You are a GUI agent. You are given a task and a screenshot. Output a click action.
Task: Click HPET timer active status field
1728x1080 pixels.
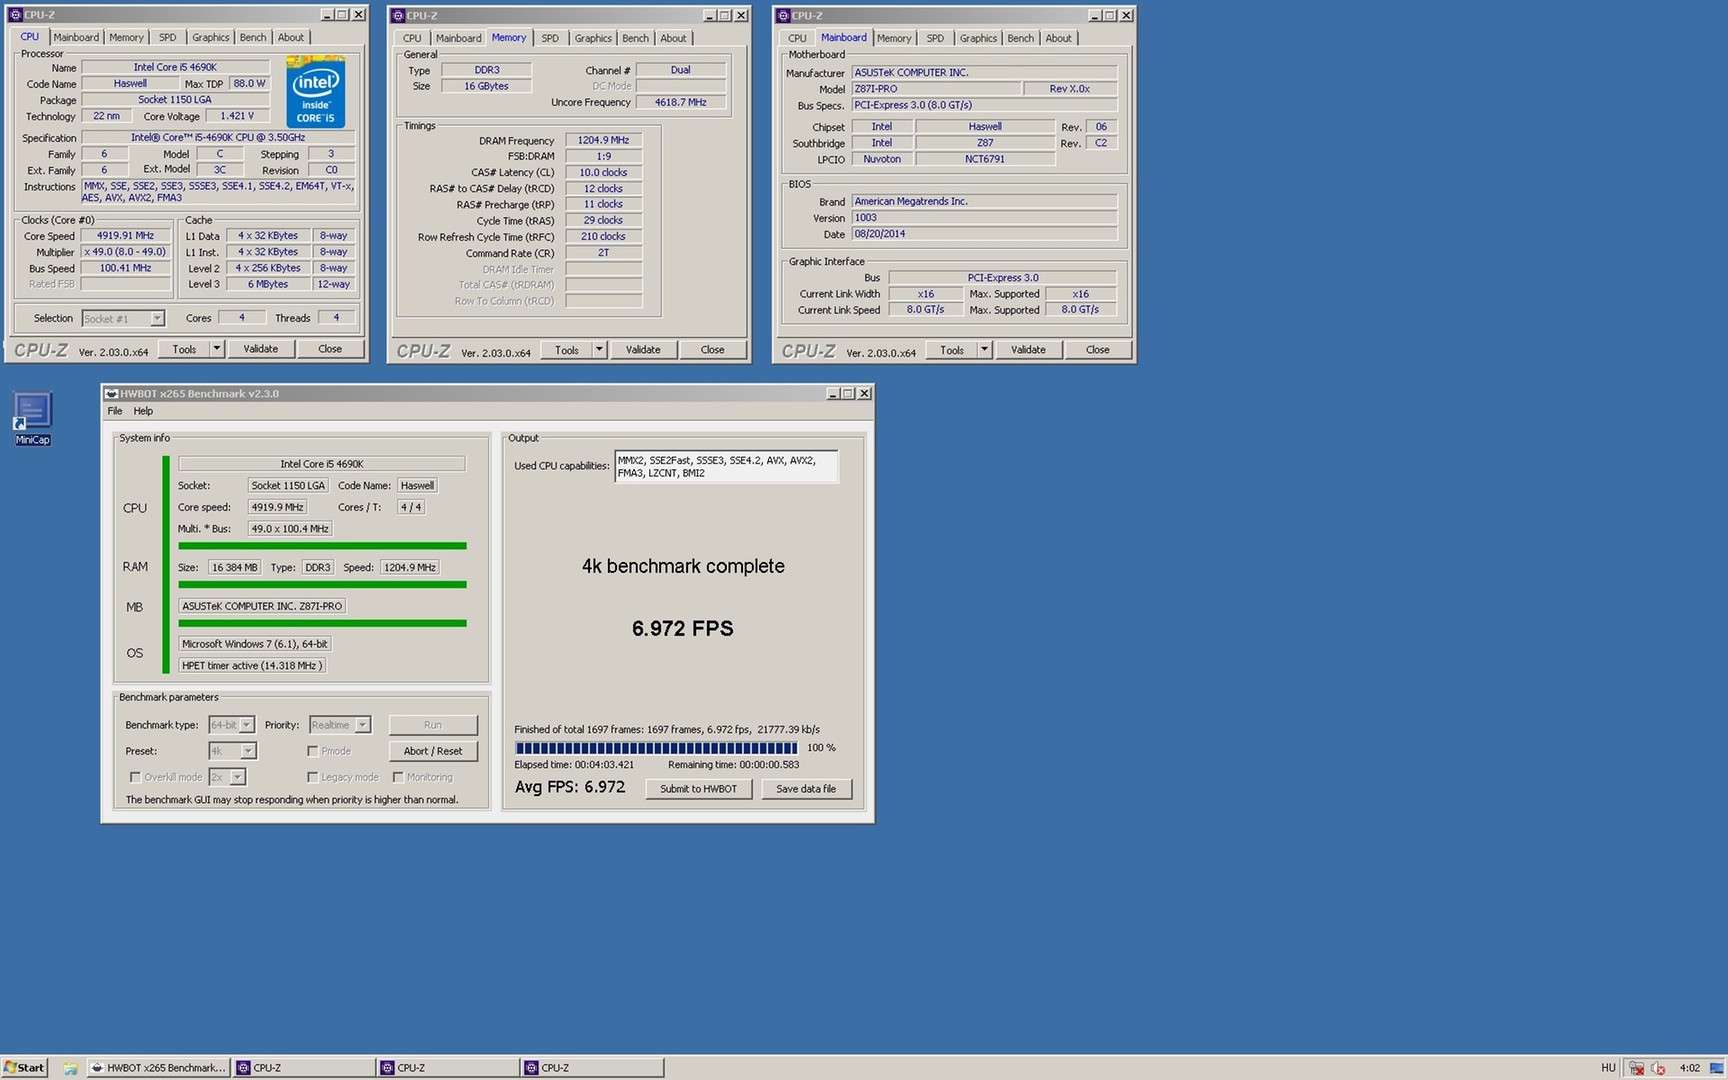point(251,666)
